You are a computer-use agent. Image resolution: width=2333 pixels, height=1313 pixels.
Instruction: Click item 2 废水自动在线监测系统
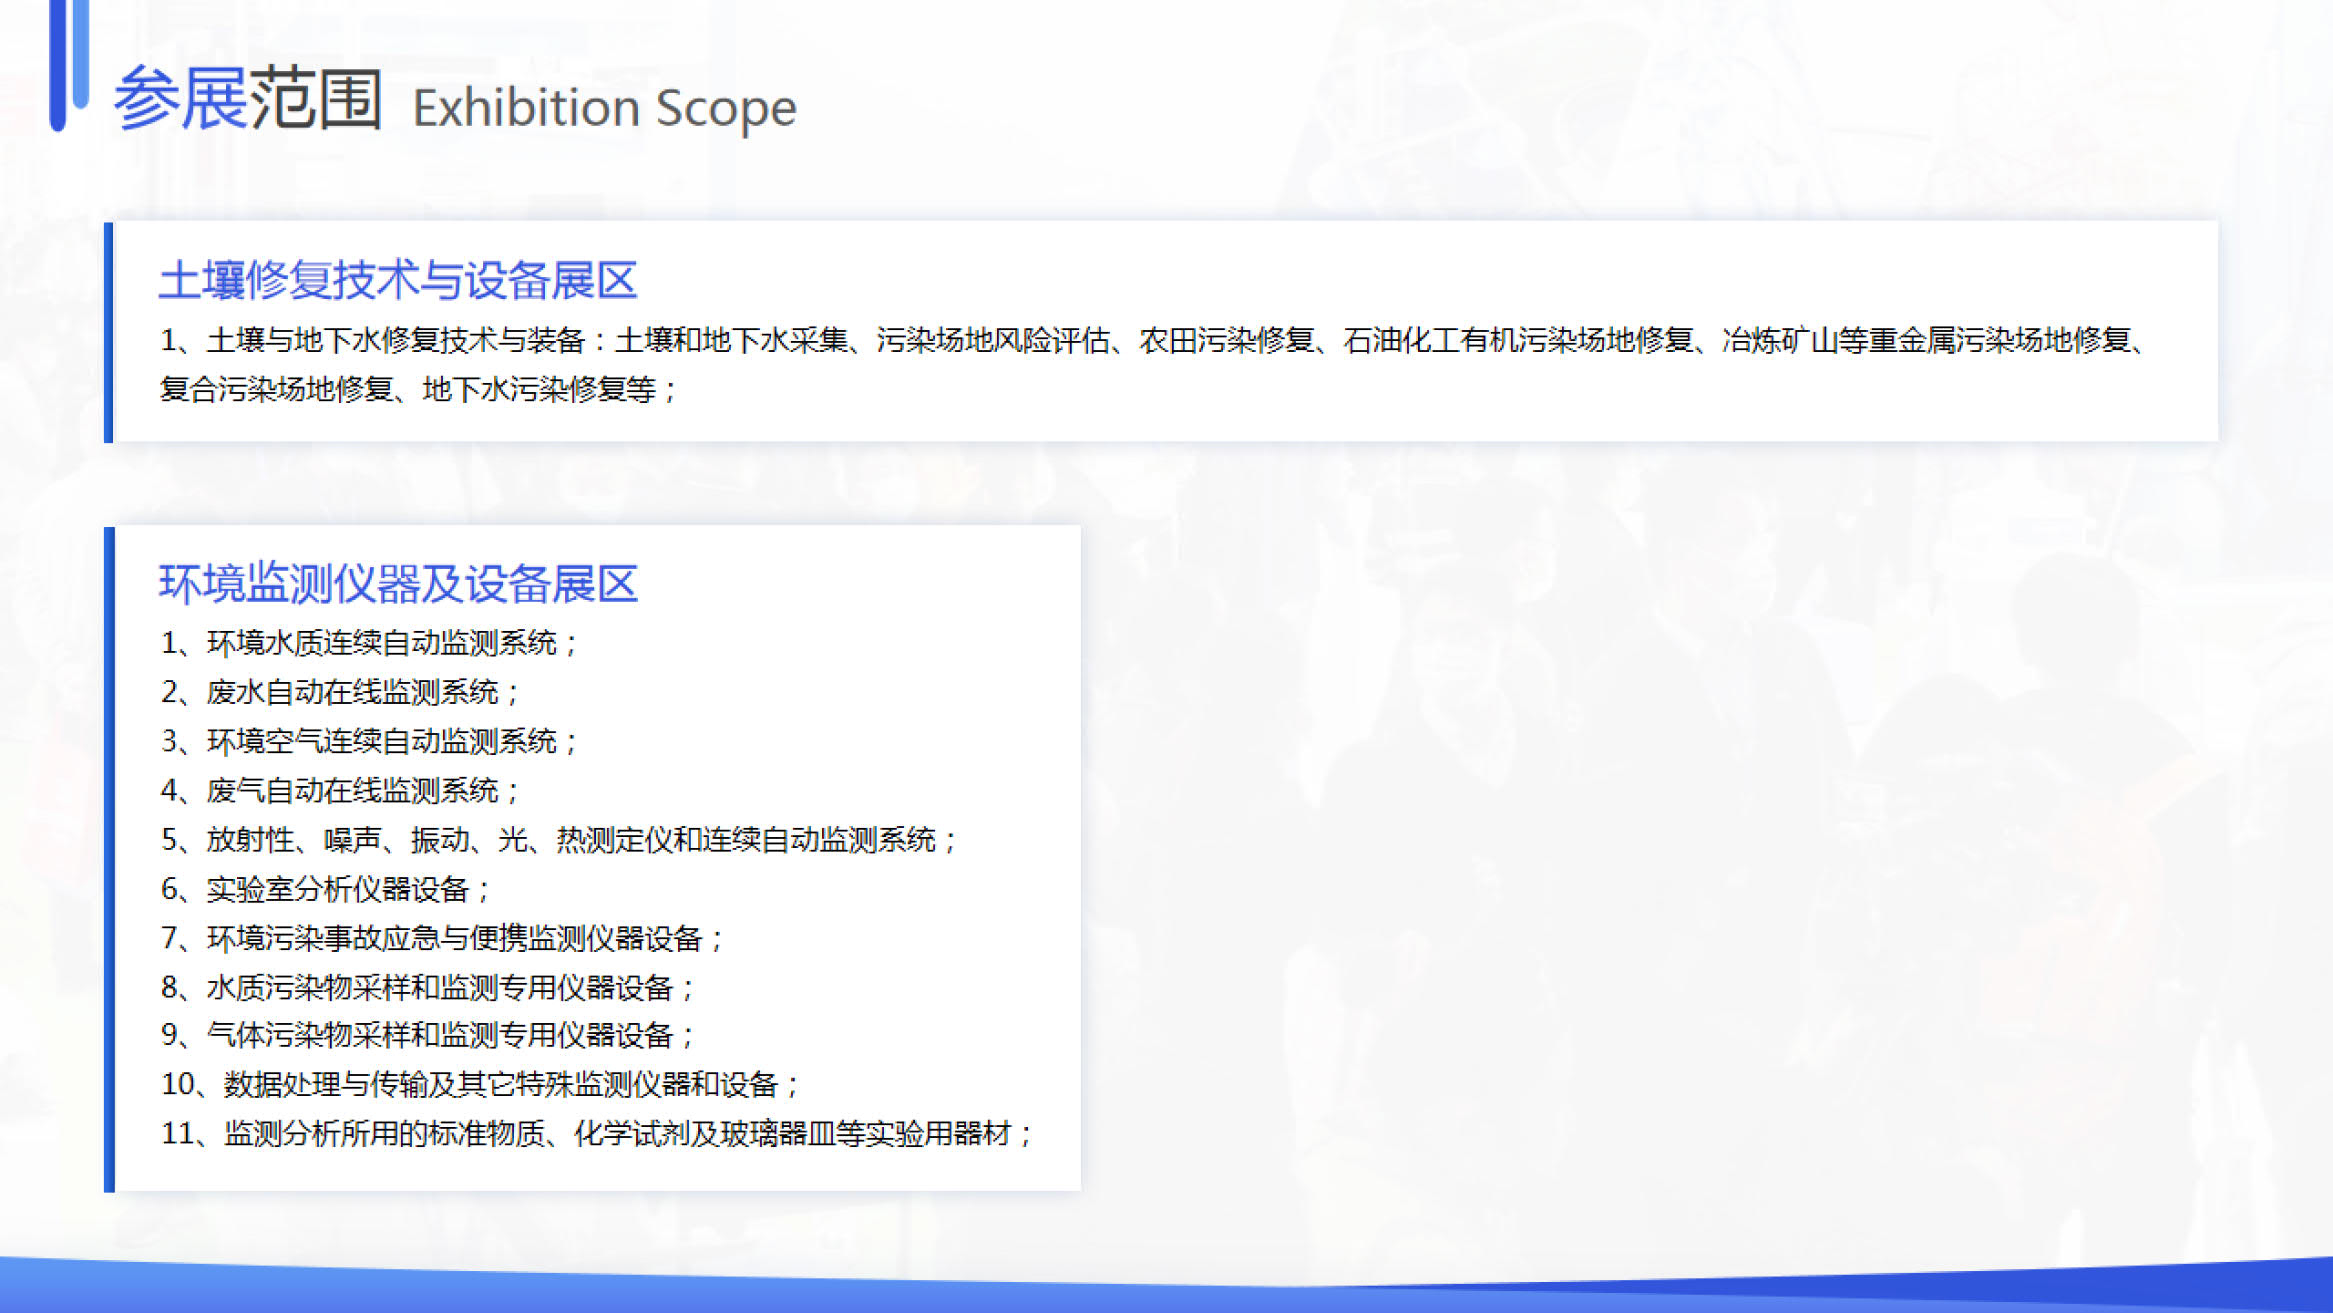(340, 692)
